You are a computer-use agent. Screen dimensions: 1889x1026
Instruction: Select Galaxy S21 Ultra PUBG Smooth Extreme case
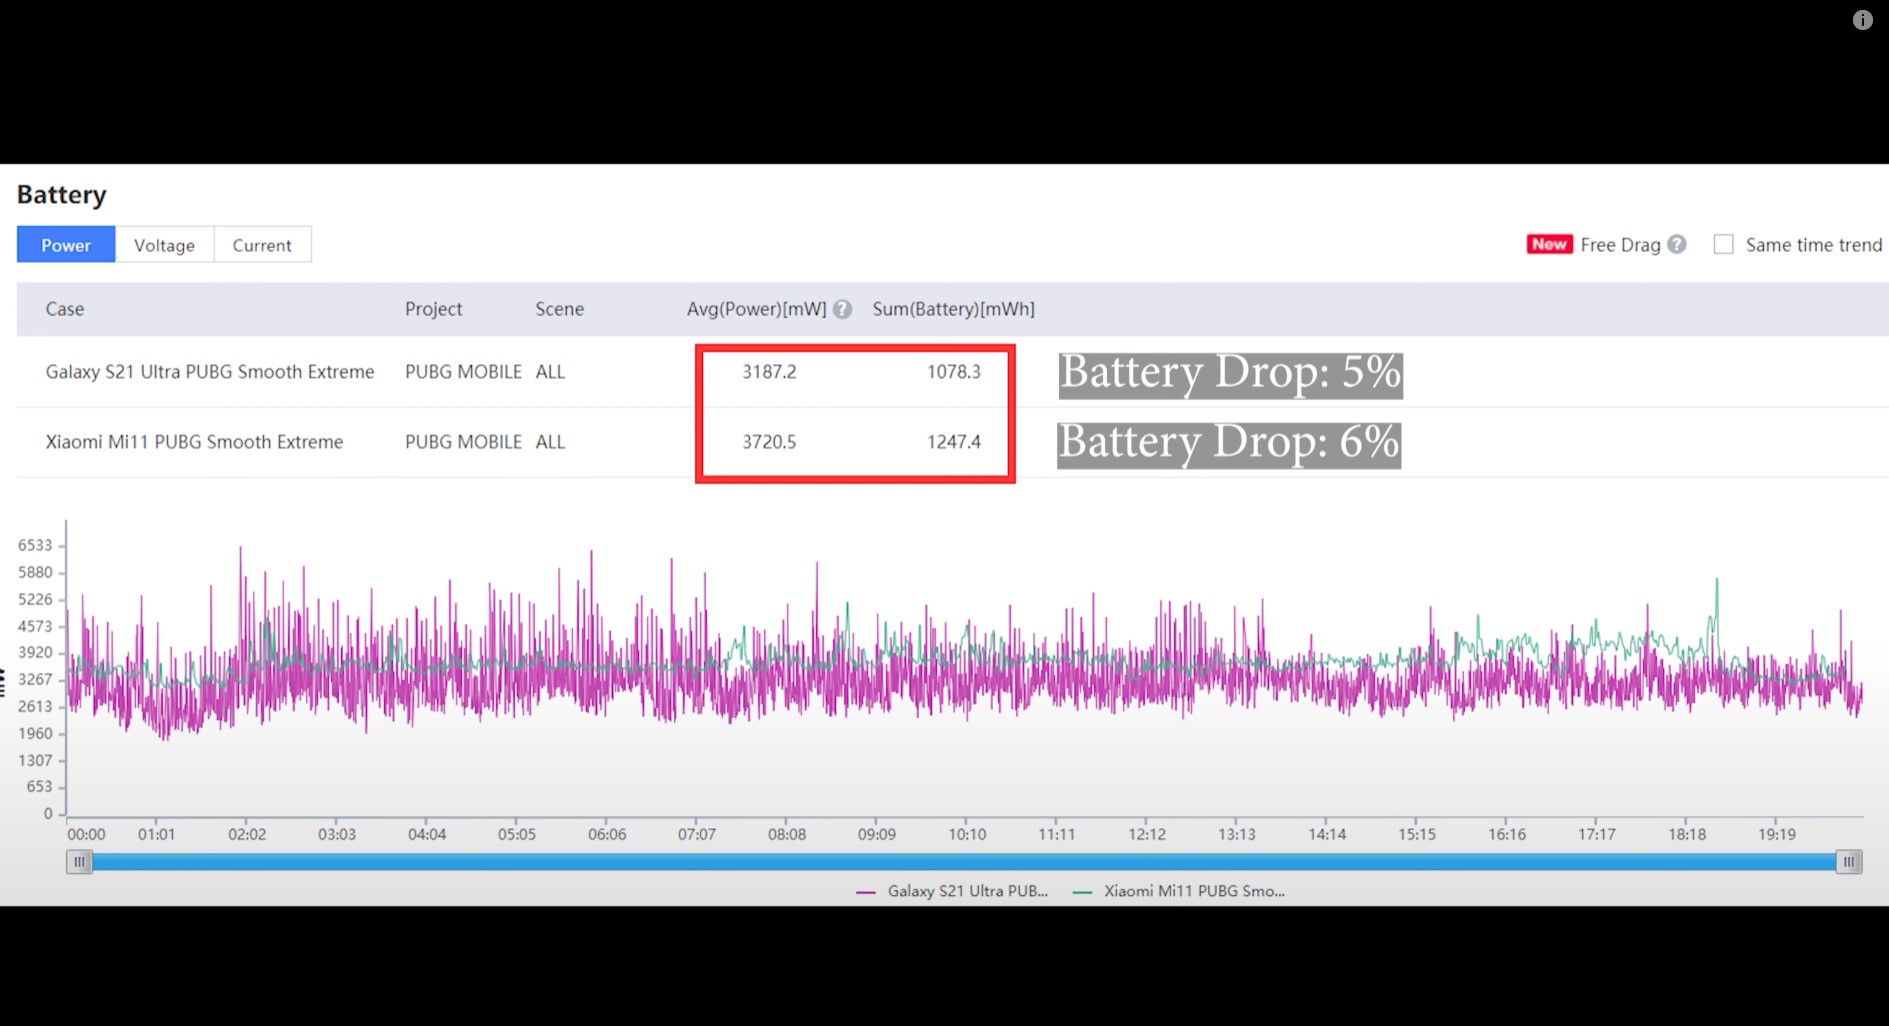[210, 371]
